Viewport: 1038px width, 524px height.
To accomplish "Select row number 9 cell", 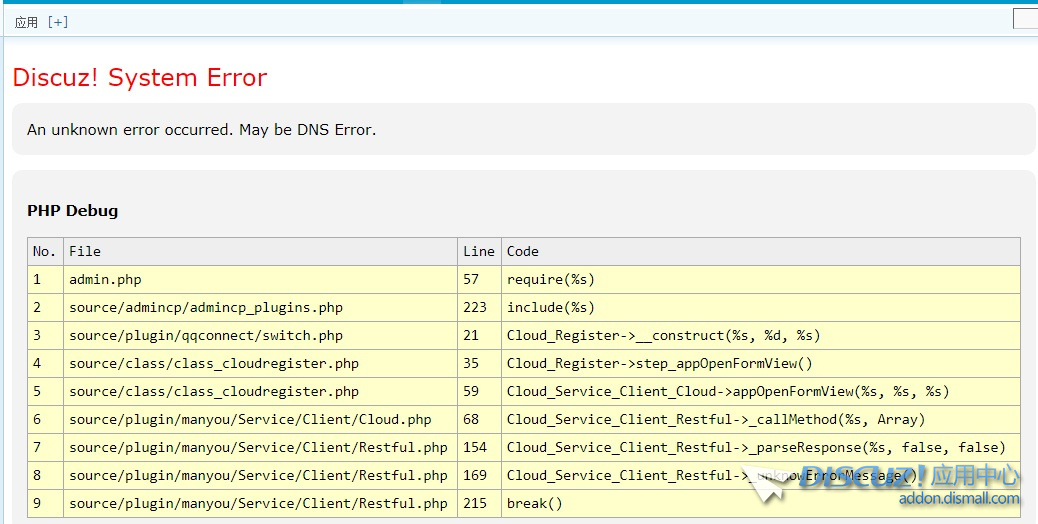I will [x=46, y=503].
